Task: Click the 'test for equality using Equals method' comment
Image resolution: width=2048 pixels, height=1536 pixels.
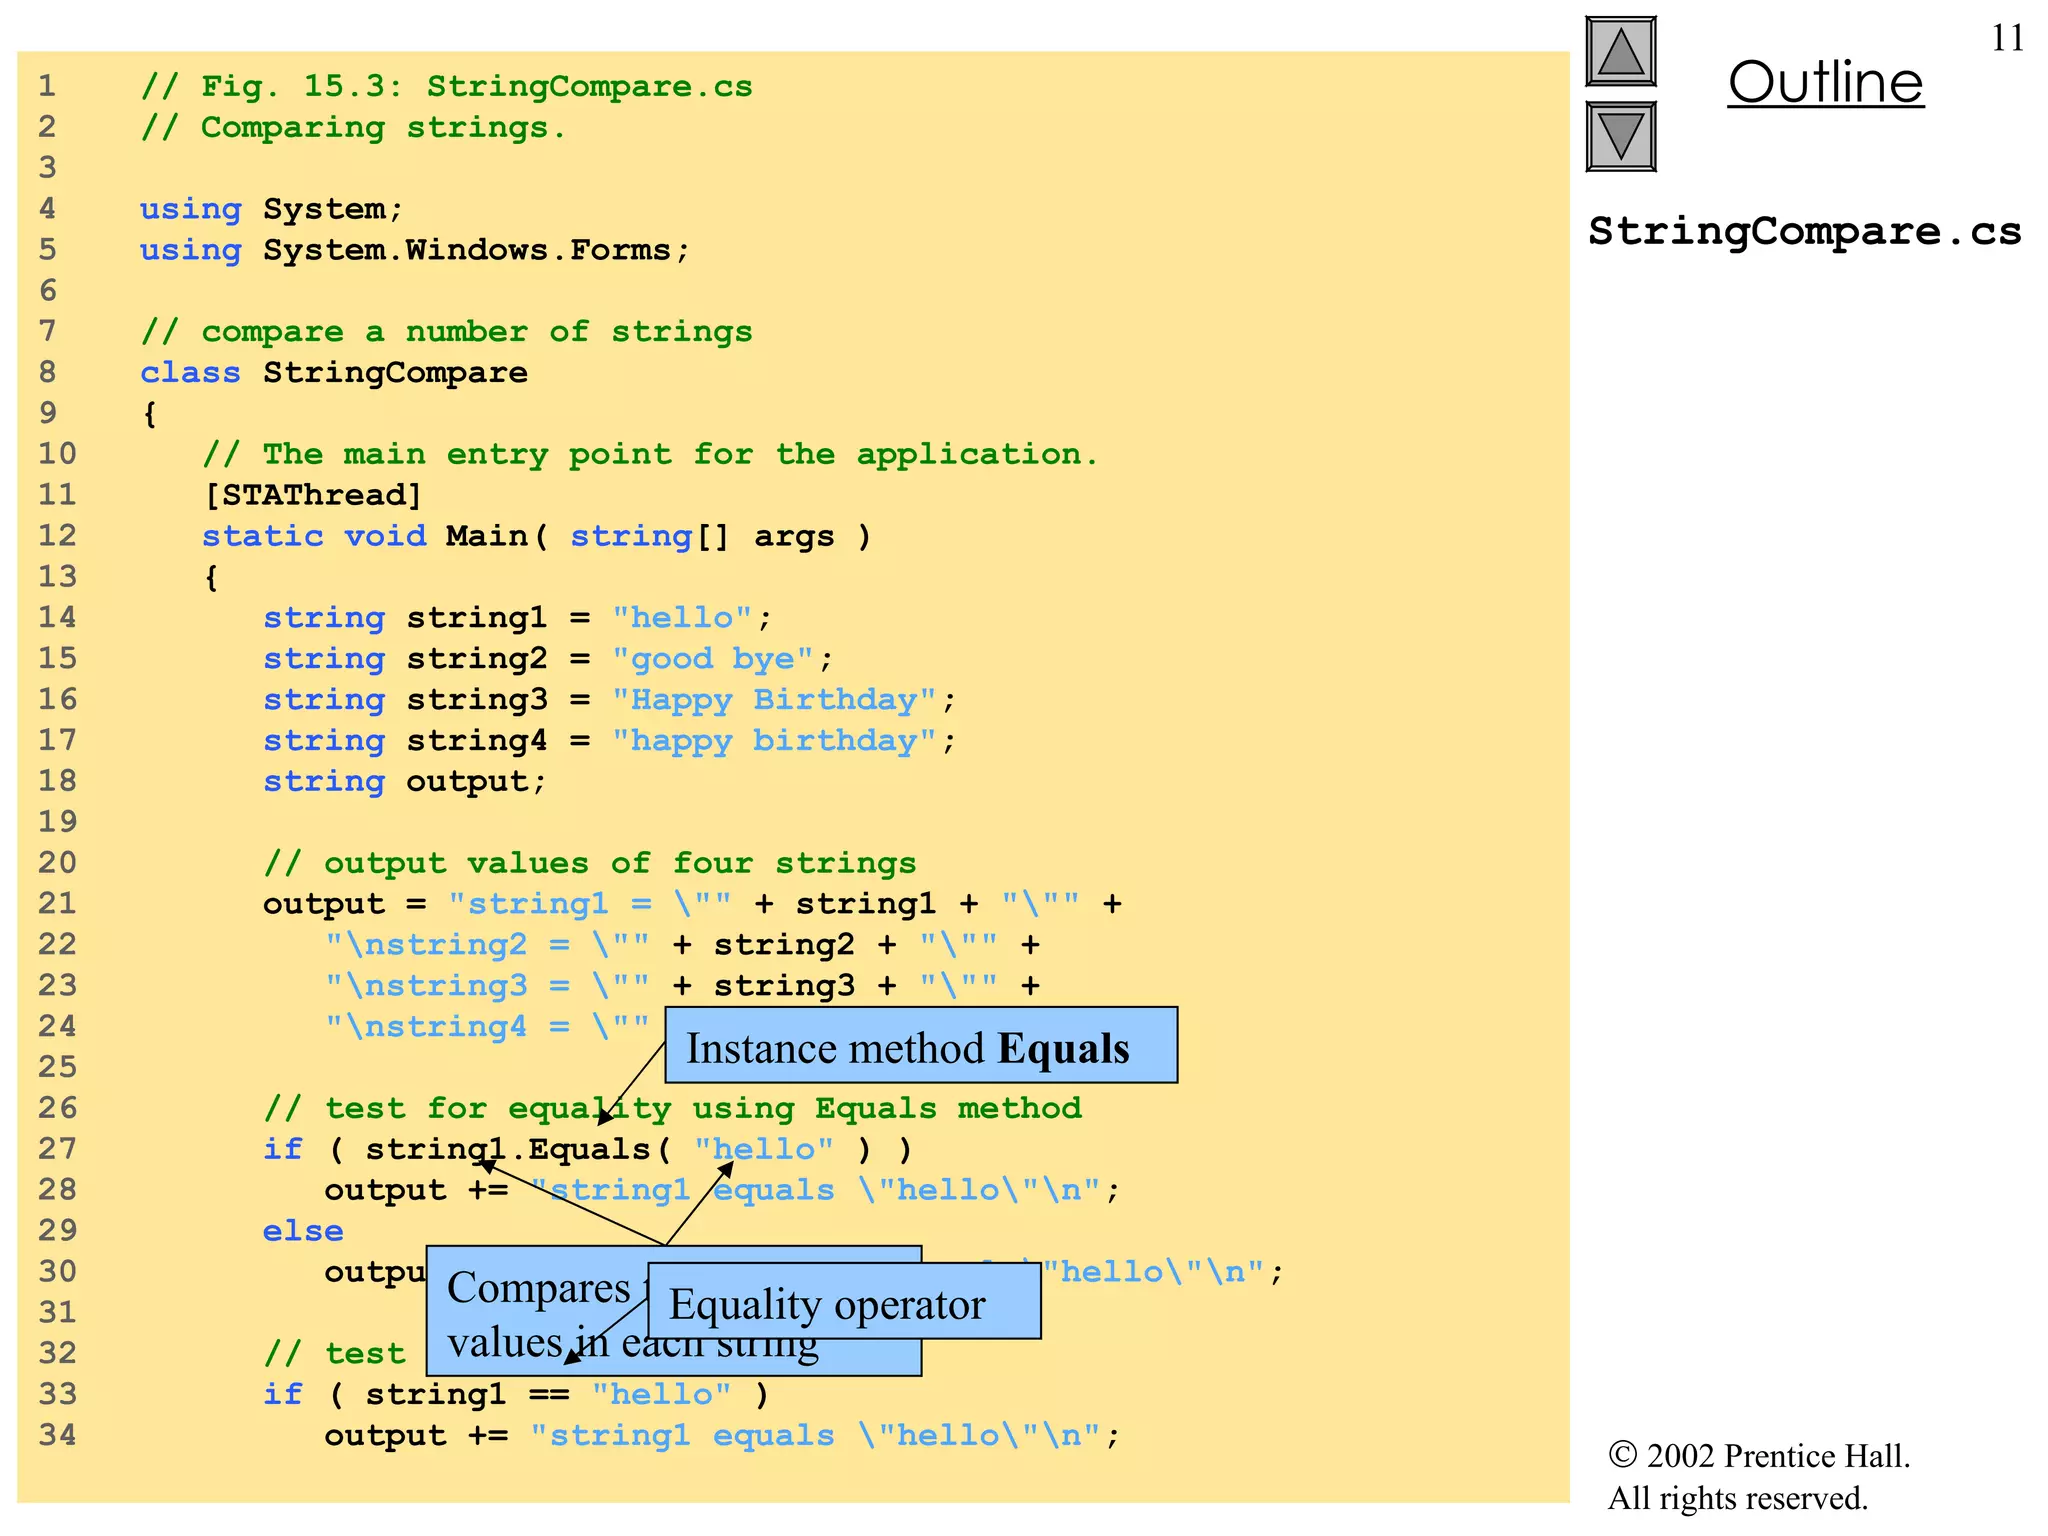Action: pos(673,1109)
